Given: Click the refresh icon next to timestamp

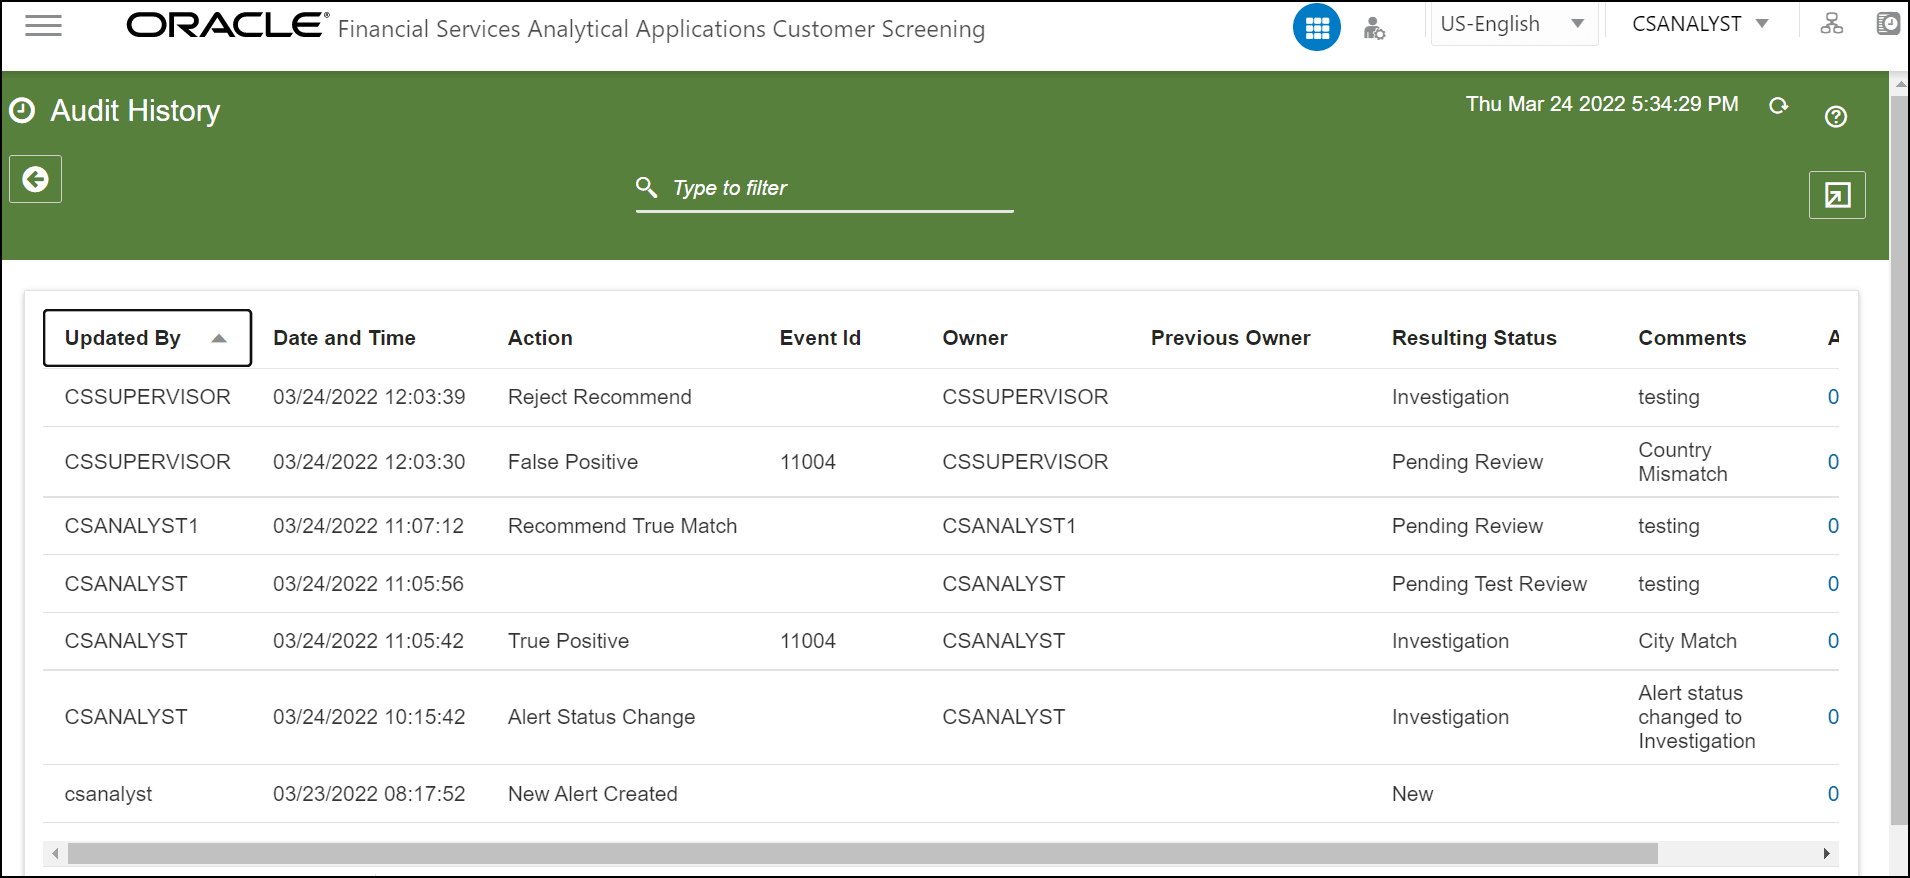Looking at the screenshot, I should click(x=1778, y=105).
